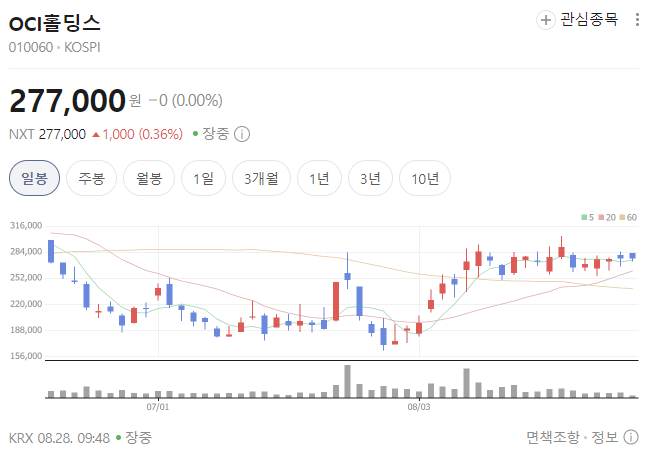The width and height of the screenshot is (652, 458).
Task: Click the 252,000 y-axis price label
Action: click(x=26, y=277)
